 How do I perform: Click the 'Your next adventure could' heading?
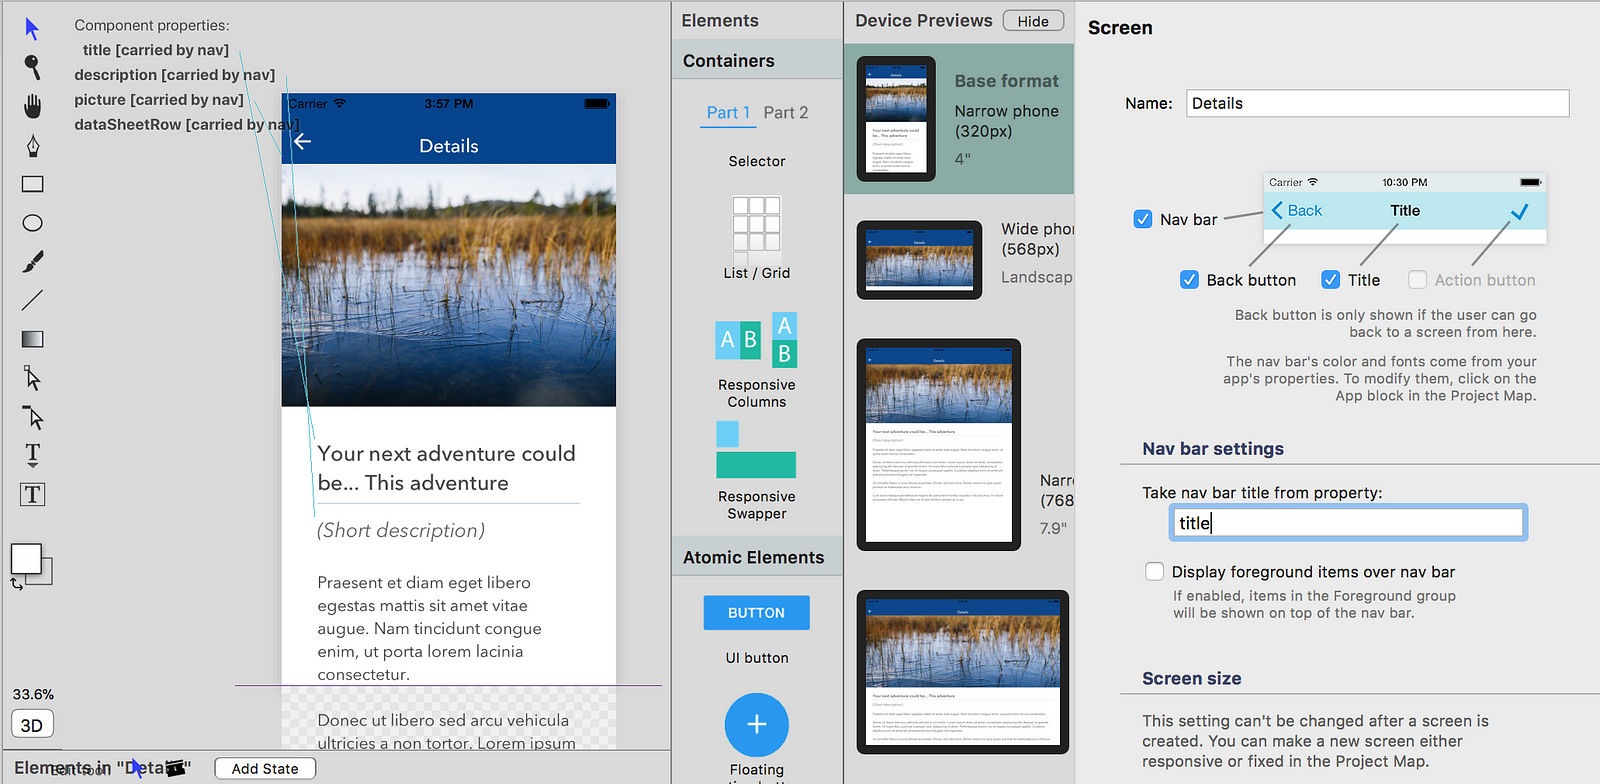point(447,454)
